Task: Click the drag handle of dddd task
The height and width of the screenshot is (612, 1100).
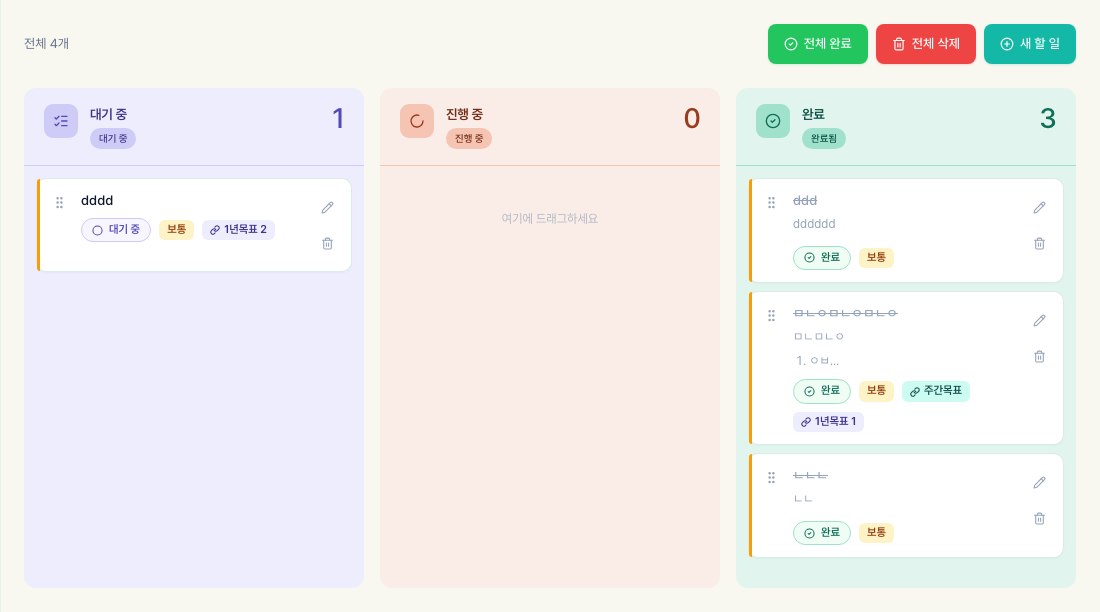Action: tap(60, 202)
